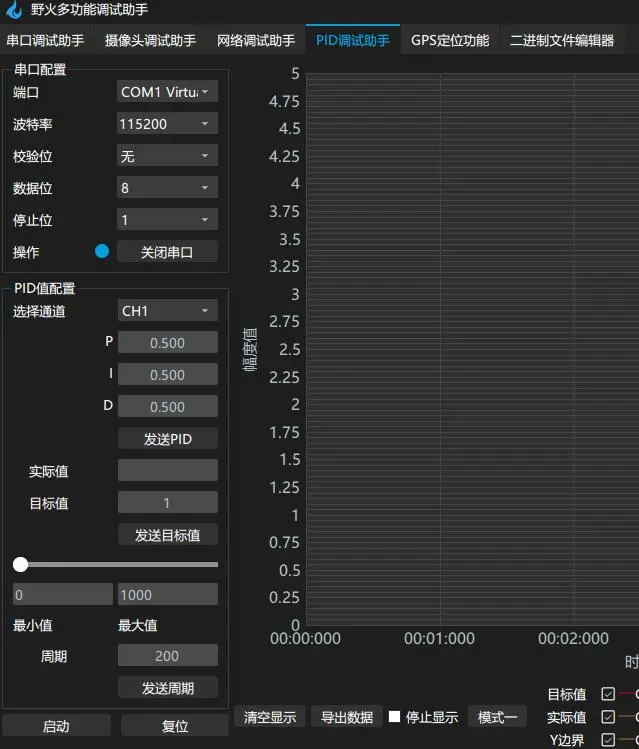Switch to the 网络调试助手 tab
This screenshot has width=639, height=749.
click(256, 41)
